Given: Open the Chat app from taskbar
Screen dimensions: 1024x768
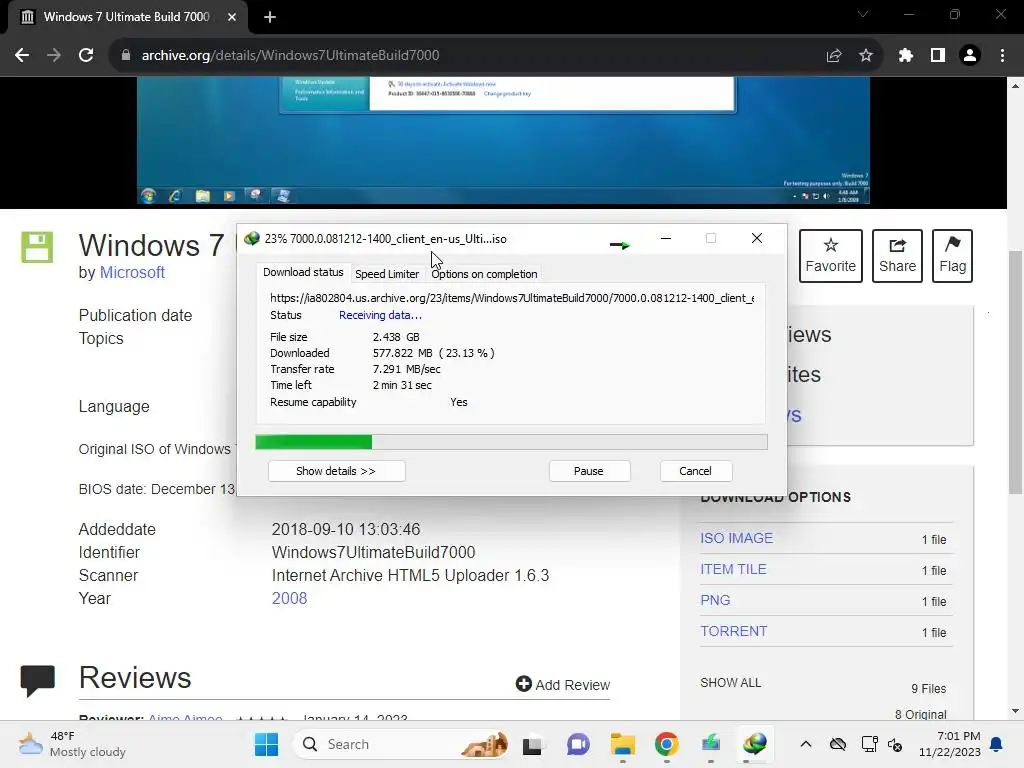Looking at the screenshot, I should click(x=578, y=744).
